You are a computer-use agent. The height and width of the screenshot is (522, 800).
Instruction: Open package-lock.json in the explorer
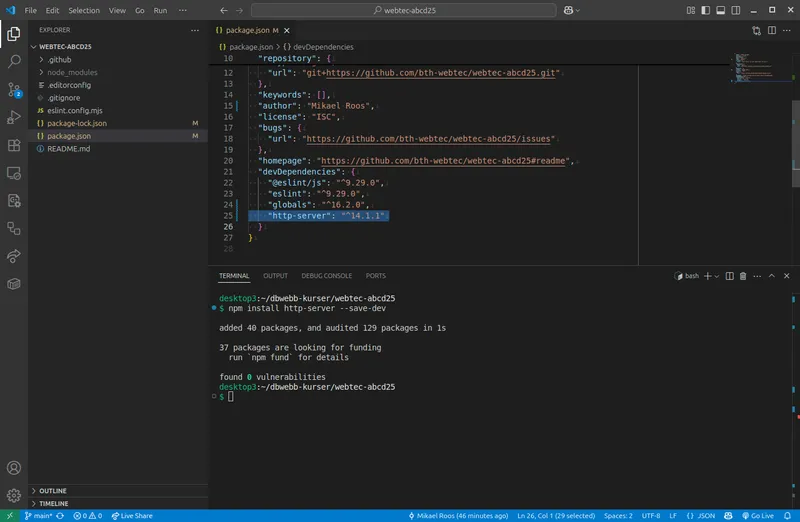coord(117,123)
